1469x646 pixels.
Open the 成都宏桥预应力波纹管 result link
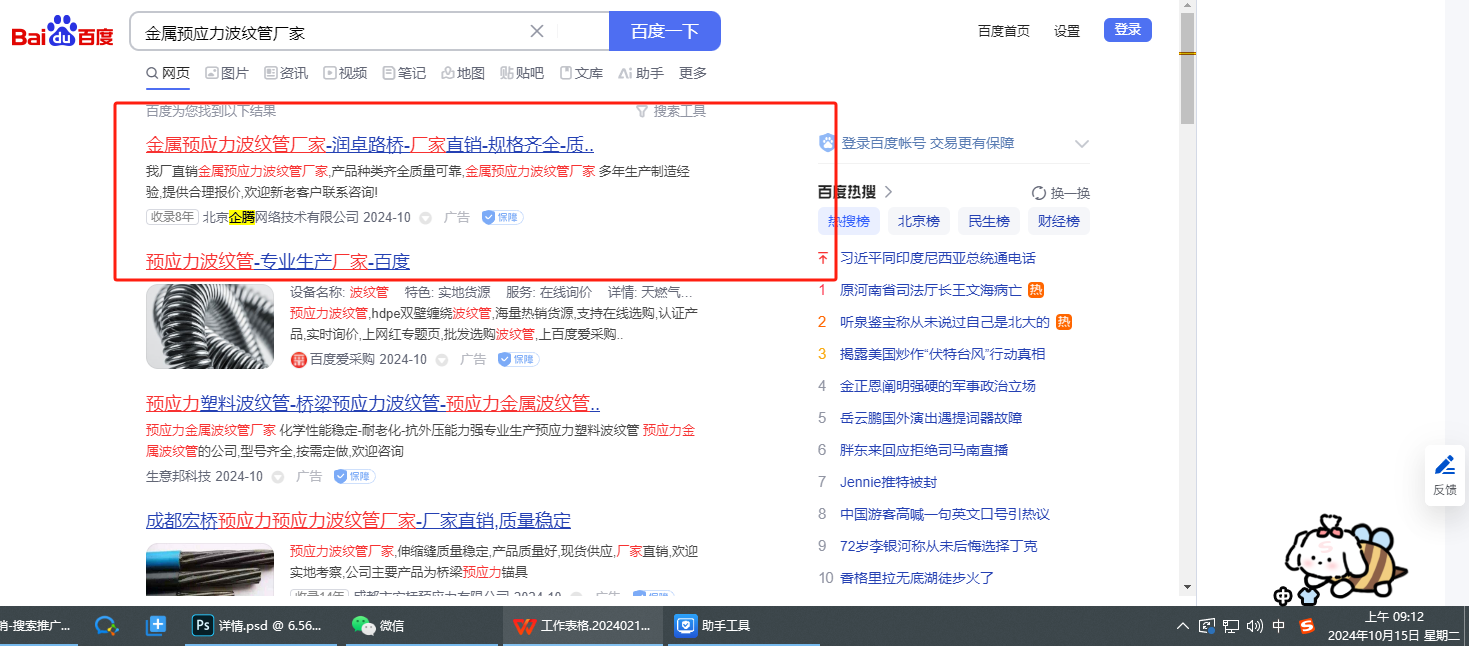pos(358,520)
